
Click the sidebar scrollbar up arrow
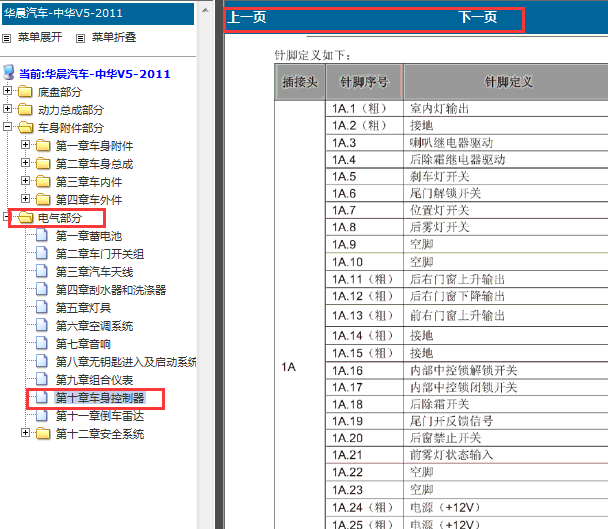(x=206, y=10)
